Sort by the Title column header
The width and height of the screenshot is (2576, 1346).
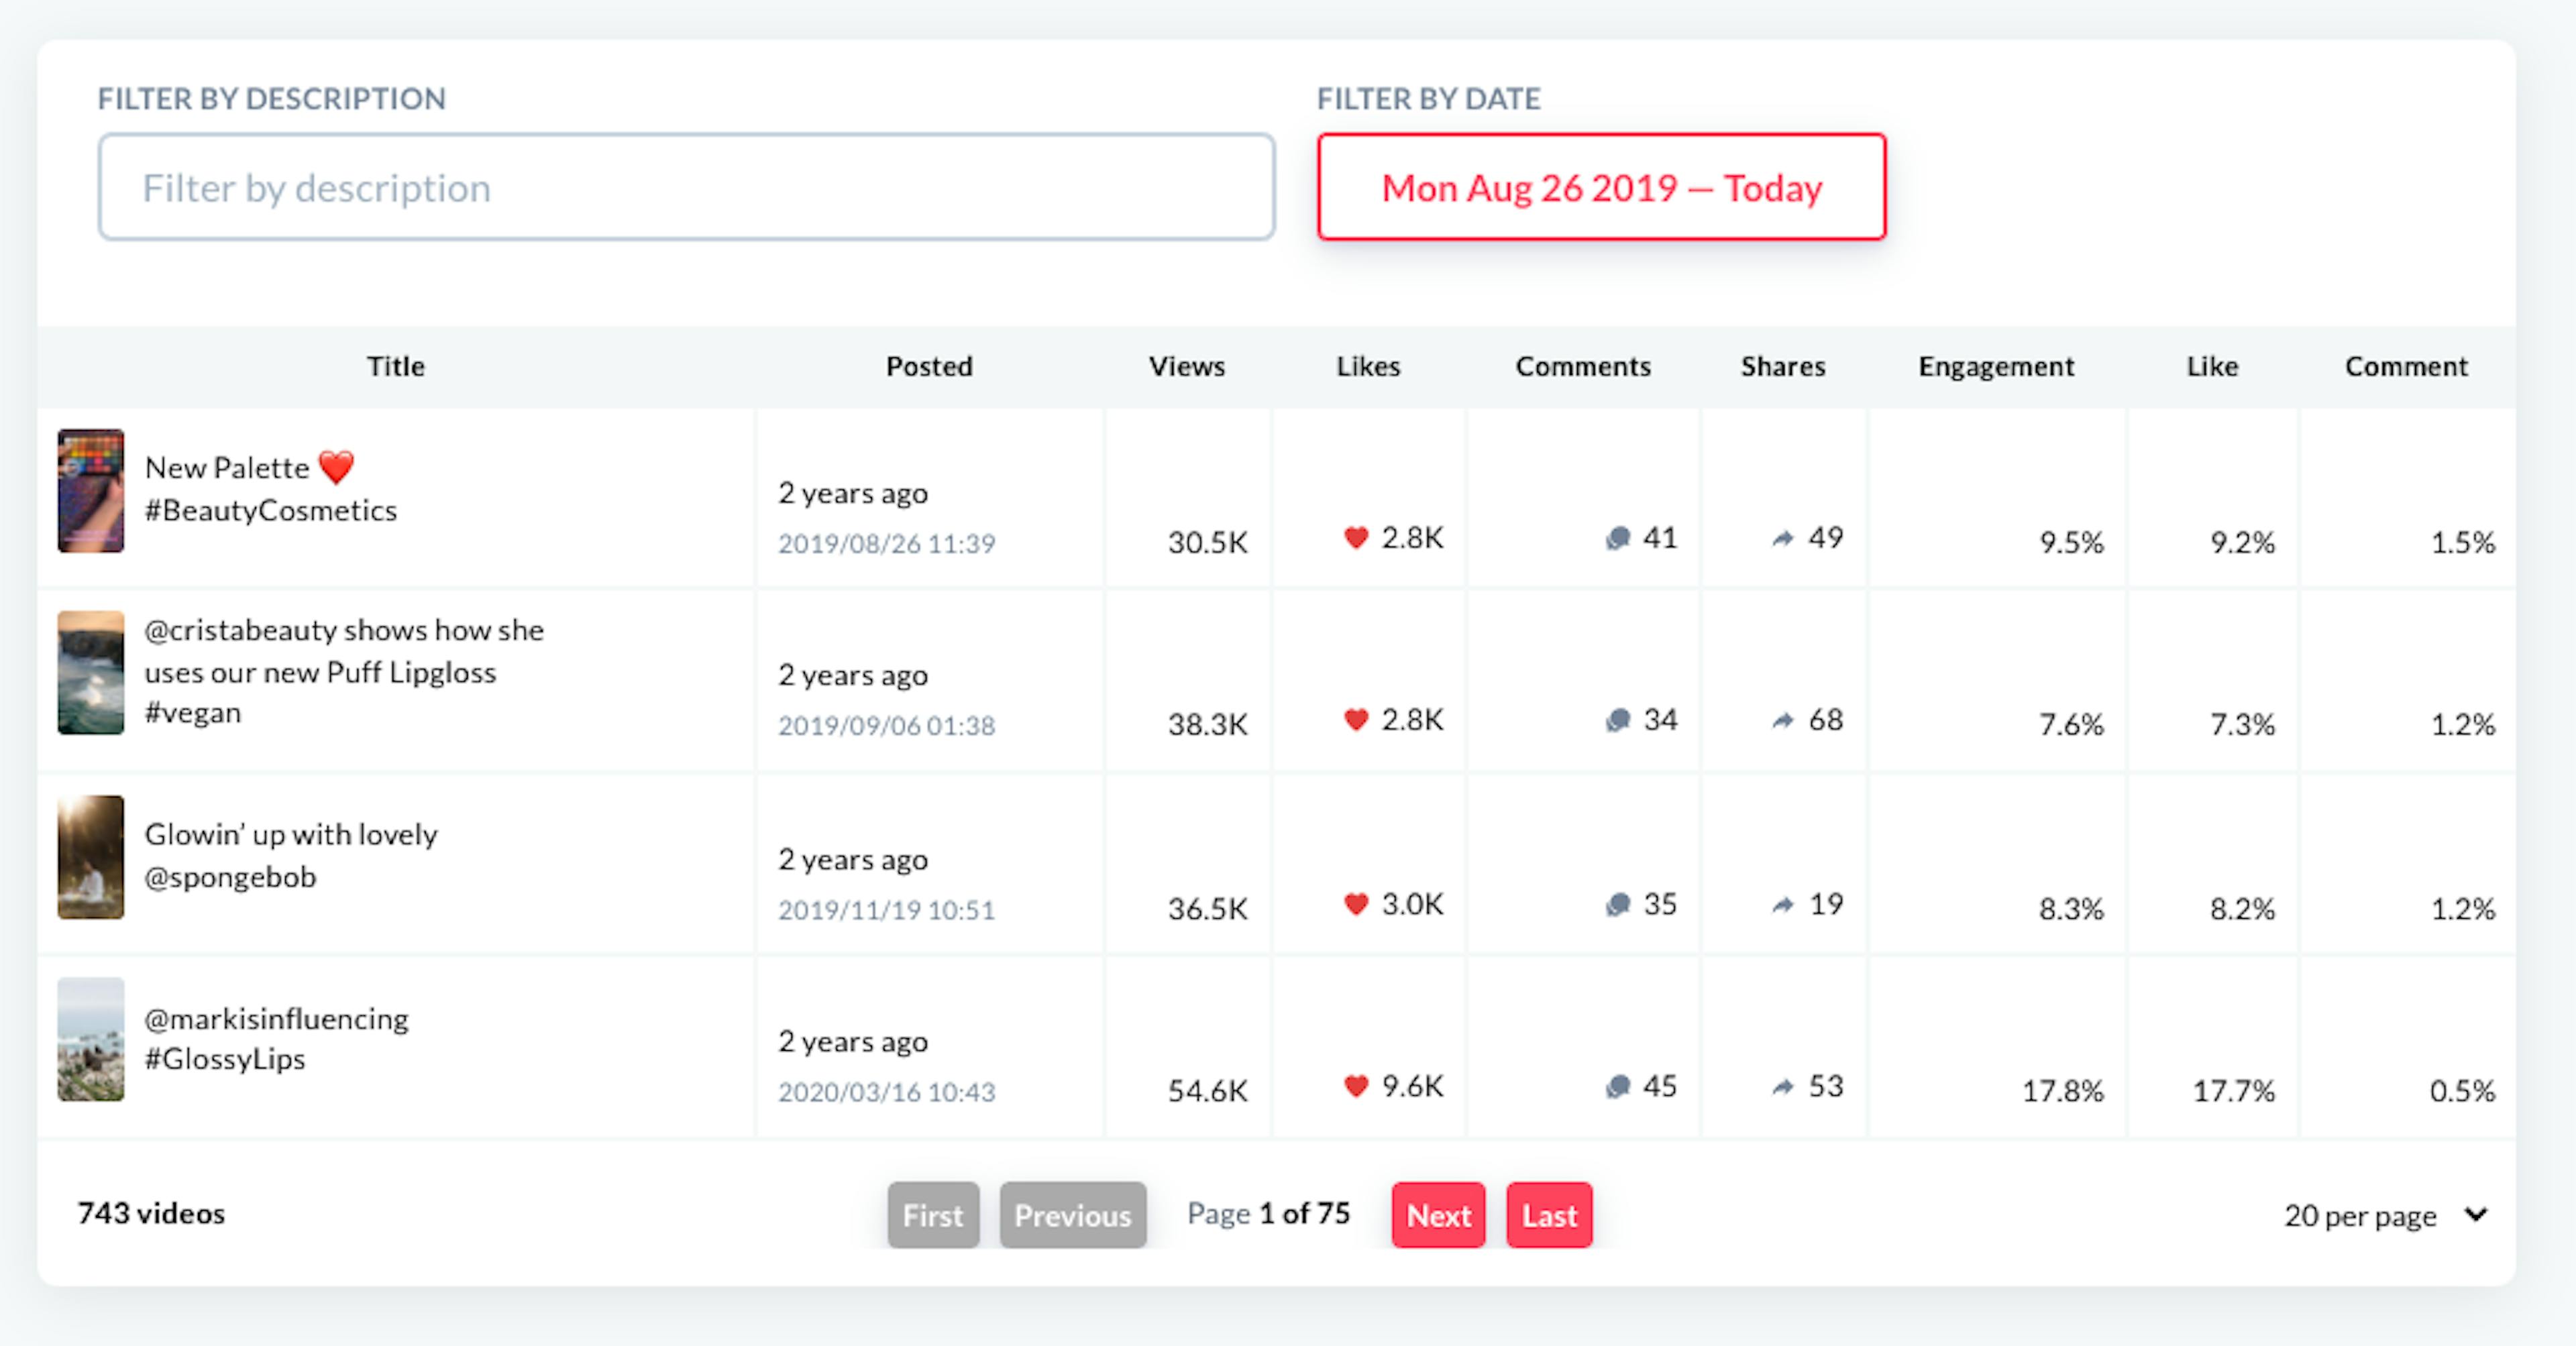click(395, 366)
